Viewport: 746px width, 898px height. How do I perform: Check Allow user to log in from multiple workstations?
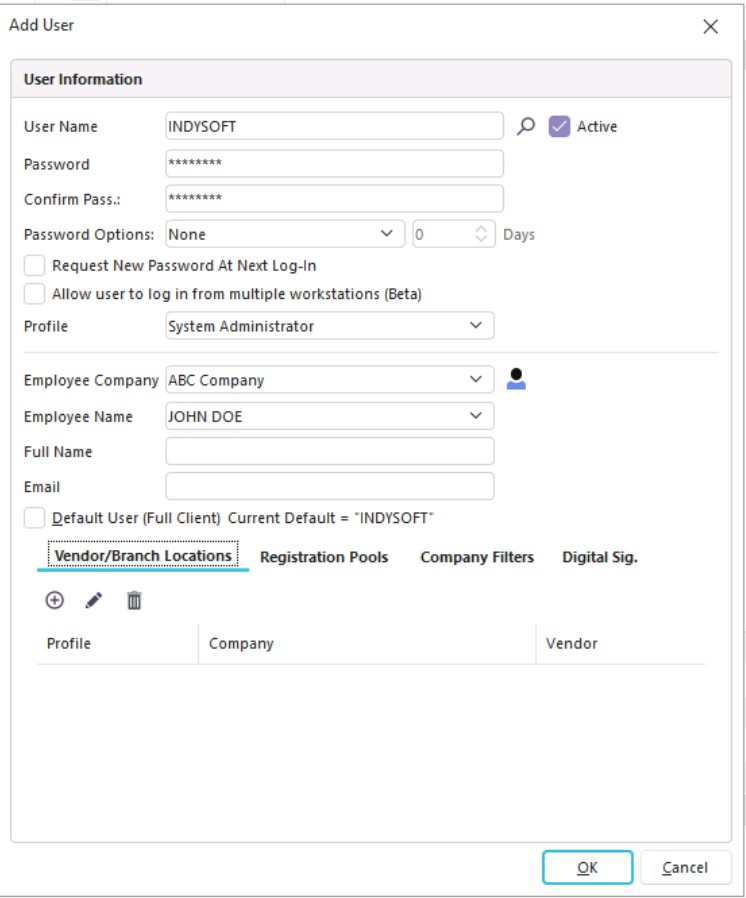click(35, 294)
